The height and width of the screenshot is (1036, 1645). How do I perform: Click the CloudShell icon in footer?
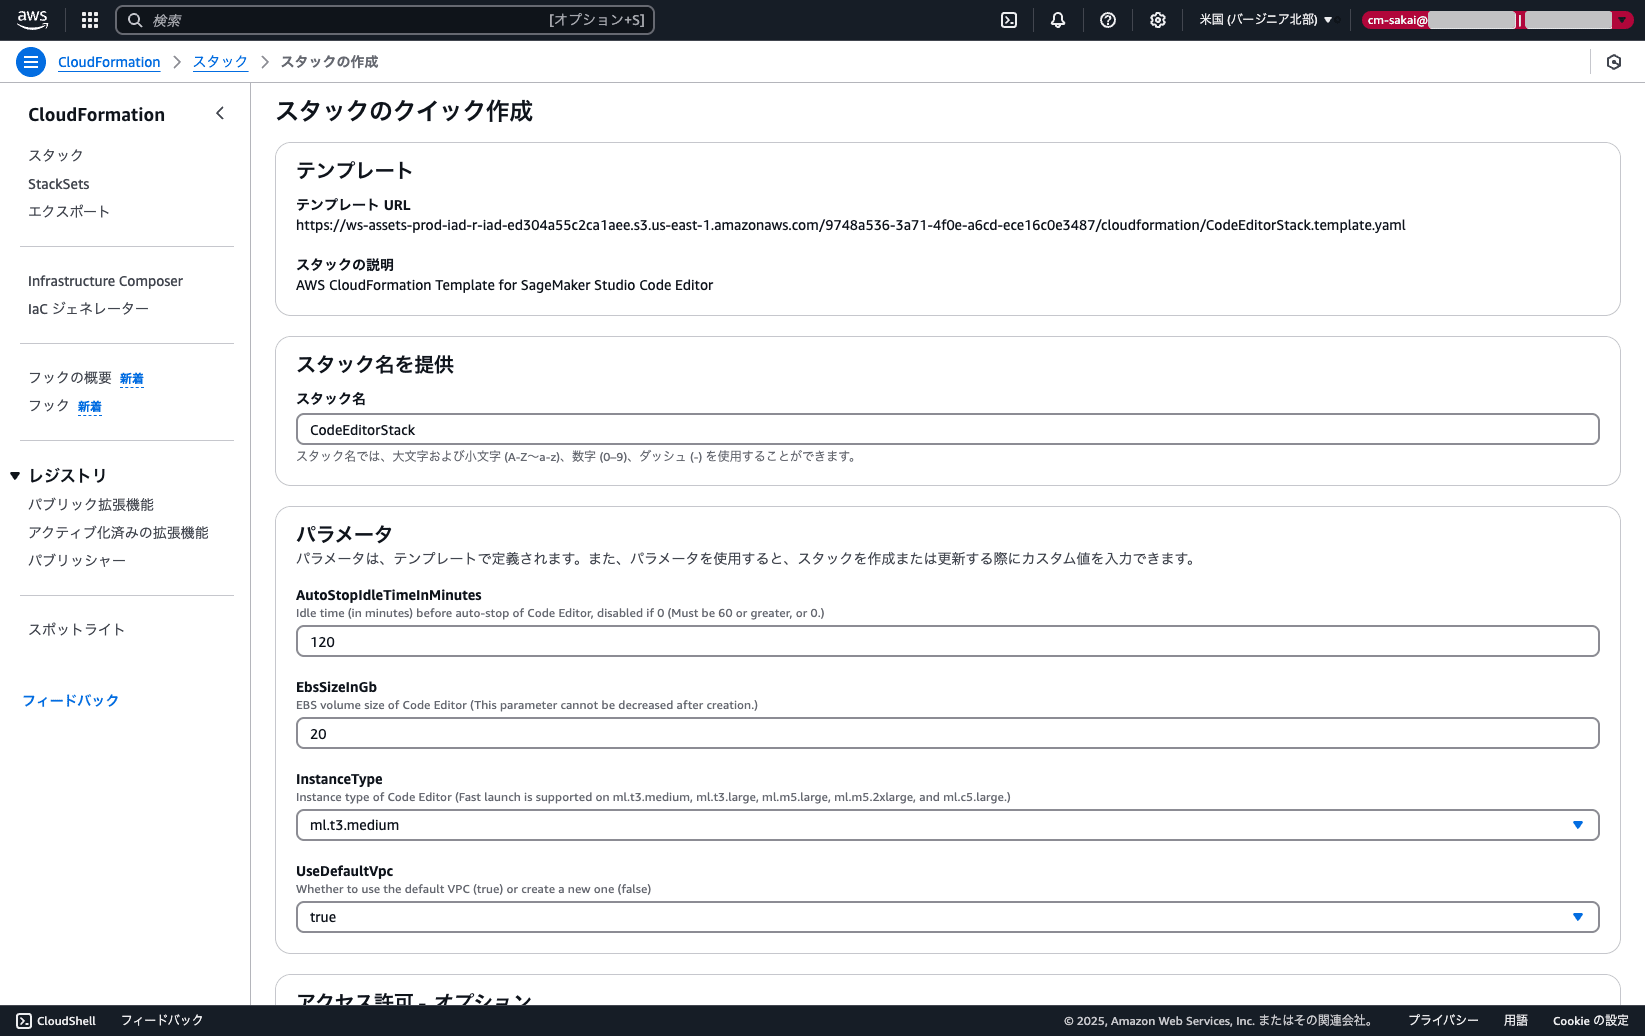click(24, 1021)
